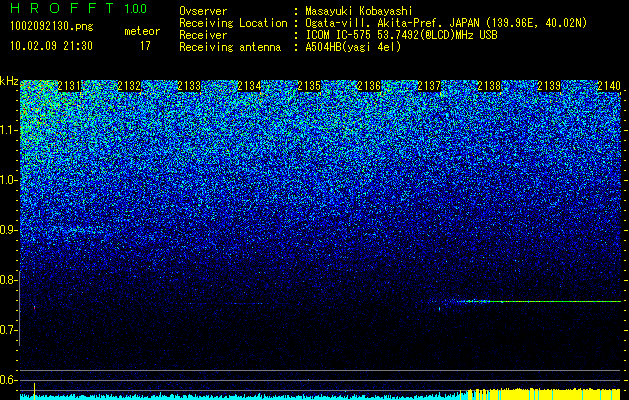Click the observer name Masayuki Kobayashi
629x400 pixels.
click(x=359, y=11)
